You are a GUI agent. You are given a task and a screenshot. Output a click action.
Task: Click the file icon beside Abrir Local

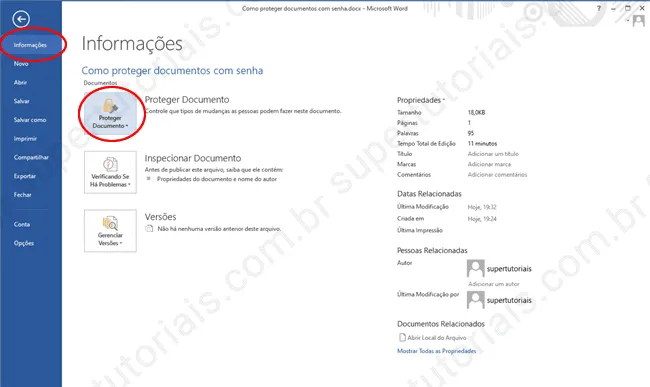click(402, 337)
